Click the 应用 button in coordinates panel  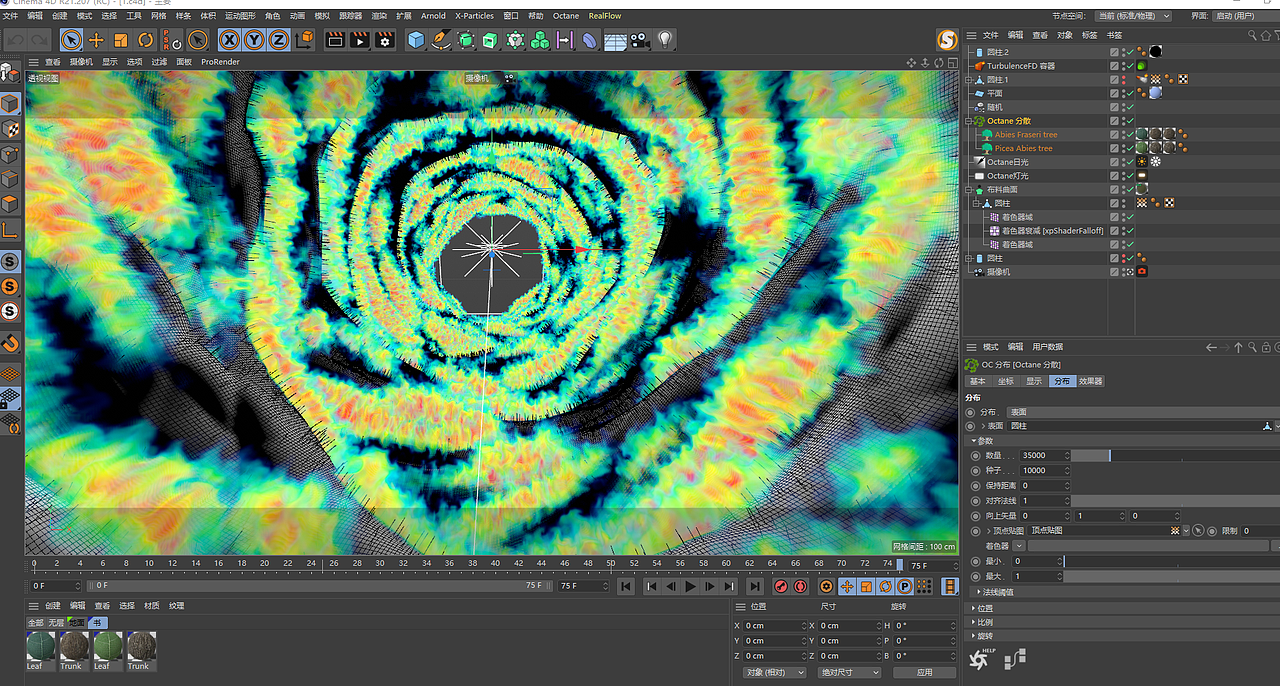[924, 672]
